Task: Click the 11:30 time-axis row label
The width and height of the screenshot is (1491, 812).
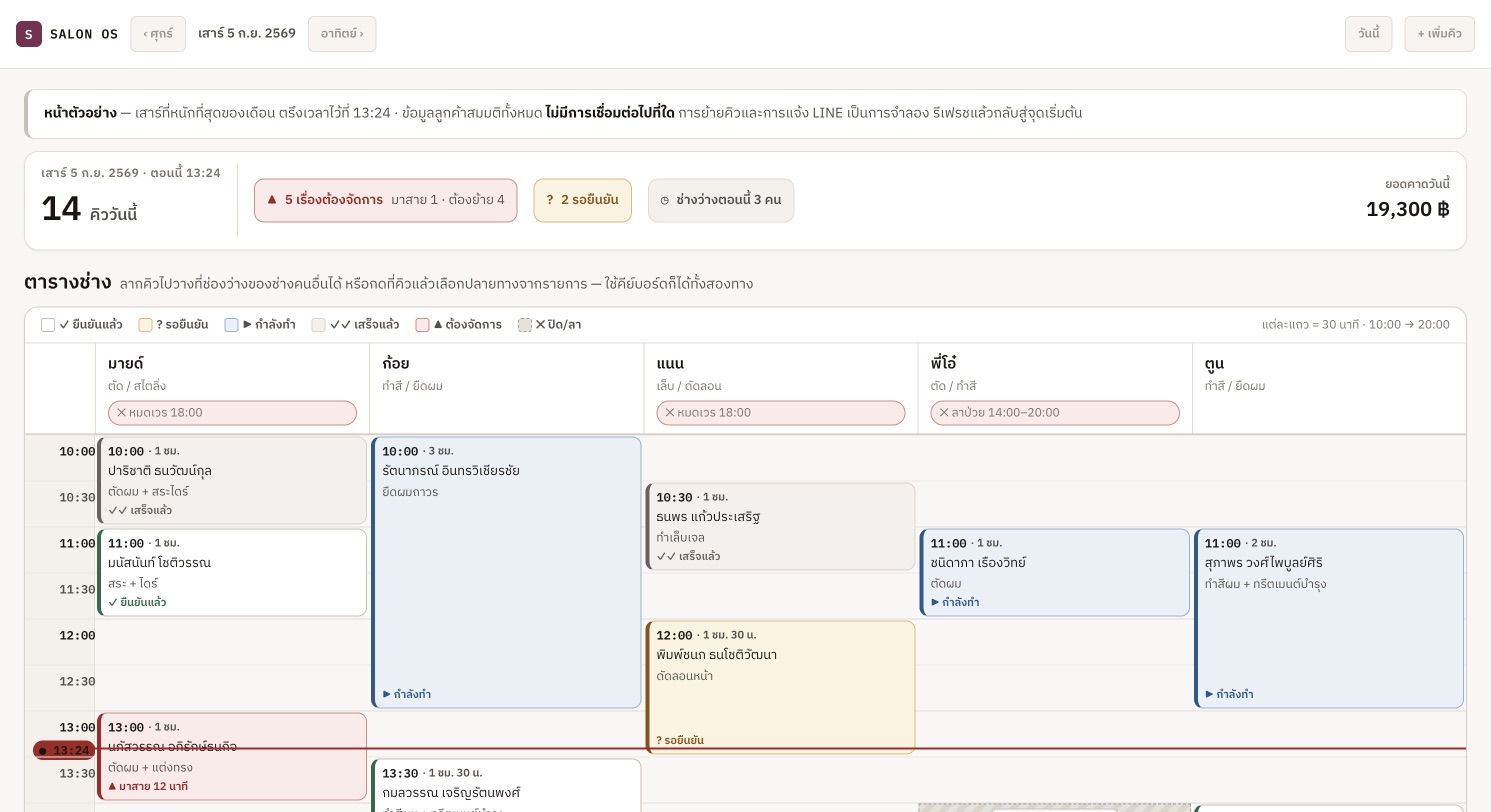Action: [77, 590]
